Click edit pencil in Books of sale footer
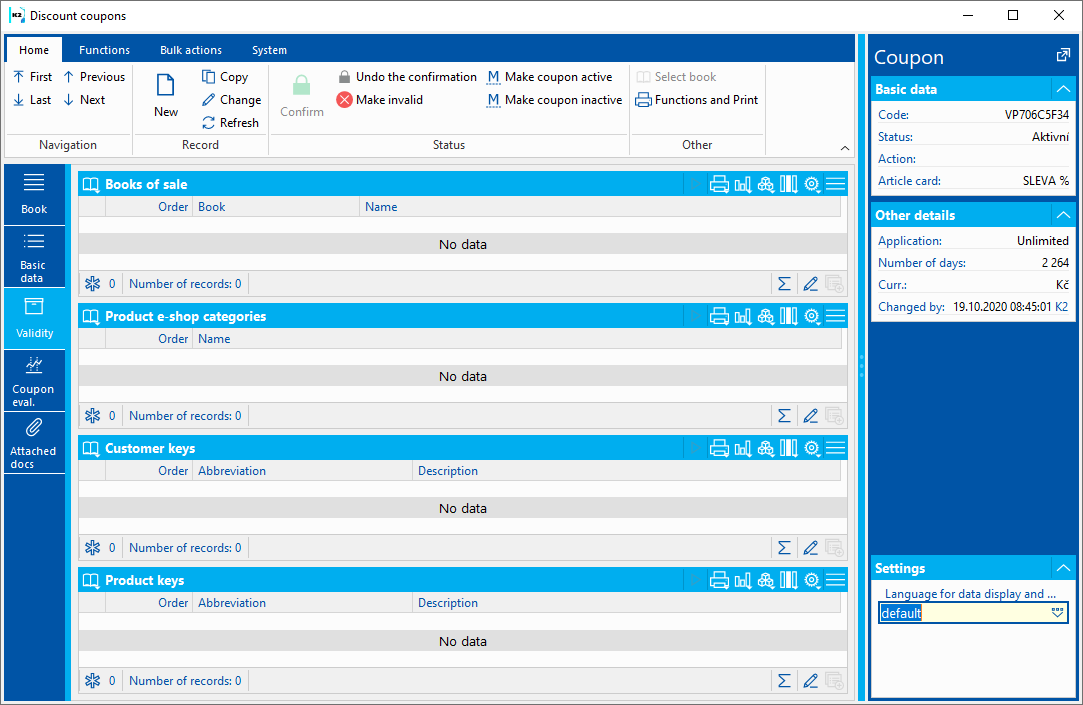This screenshot has height=705, width=1083. tap(810, 284)
